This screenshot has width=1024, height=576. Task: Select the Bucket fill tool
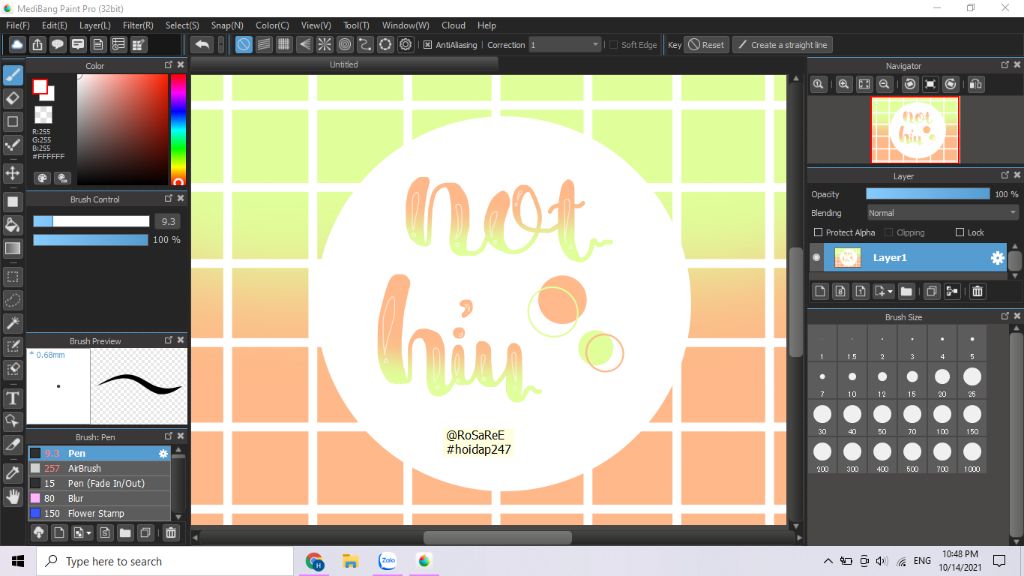13,225
